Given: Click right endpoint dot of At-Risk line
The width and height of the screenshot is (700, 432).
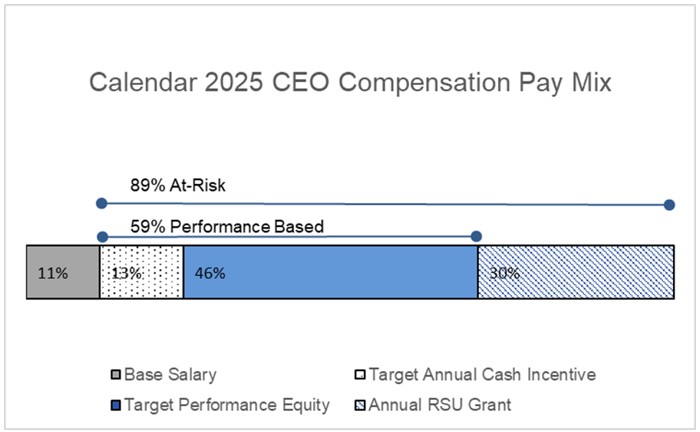Looking at the screenshot, I should 669,205.
